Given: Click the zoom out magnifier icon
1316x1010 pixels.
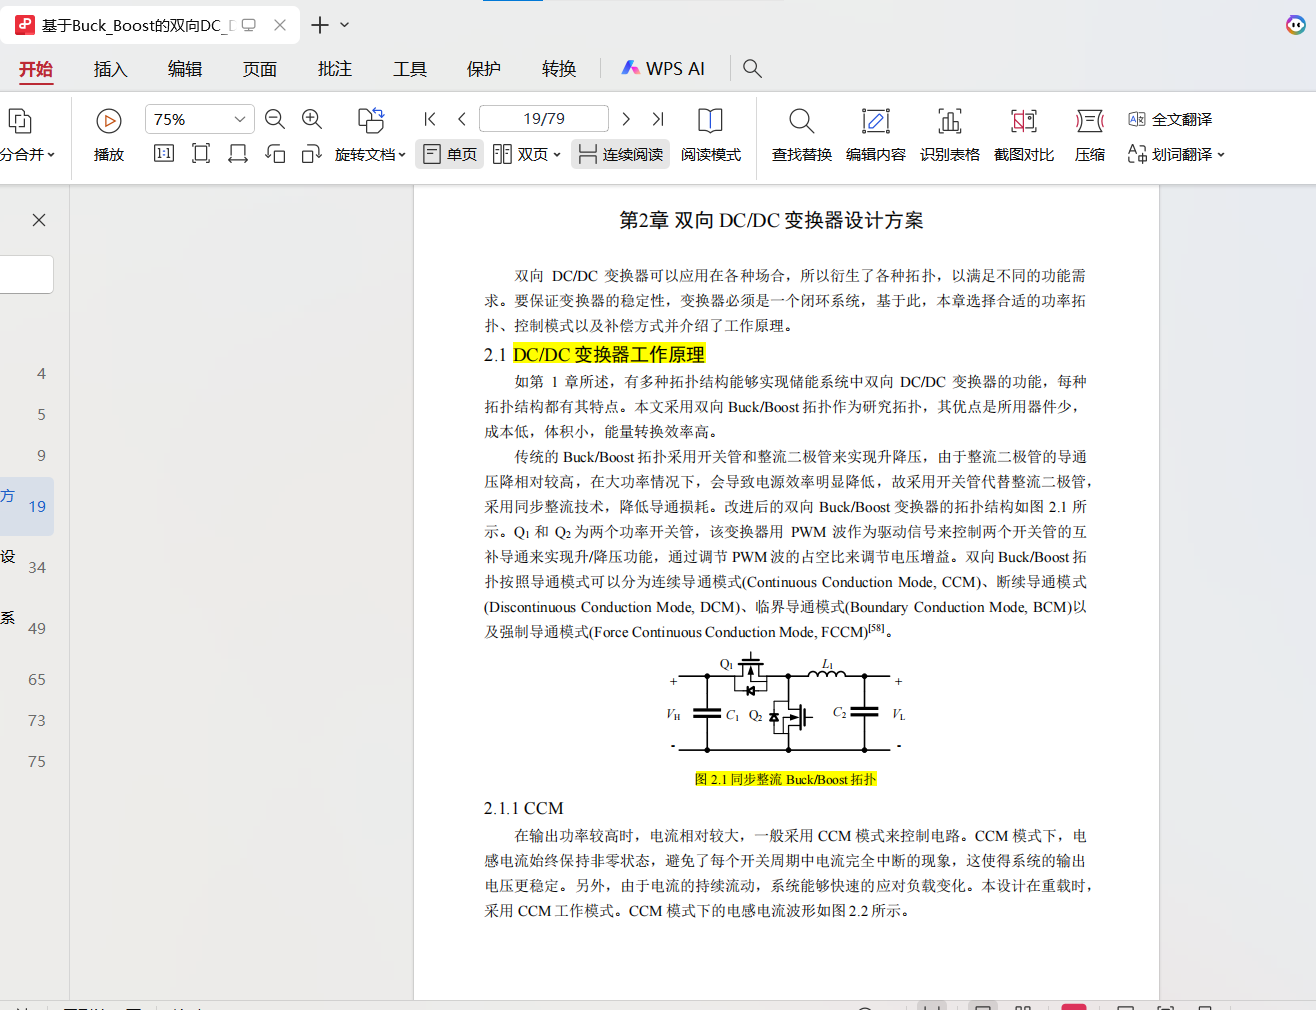Looking at the screenshot, I should point(275,119).
